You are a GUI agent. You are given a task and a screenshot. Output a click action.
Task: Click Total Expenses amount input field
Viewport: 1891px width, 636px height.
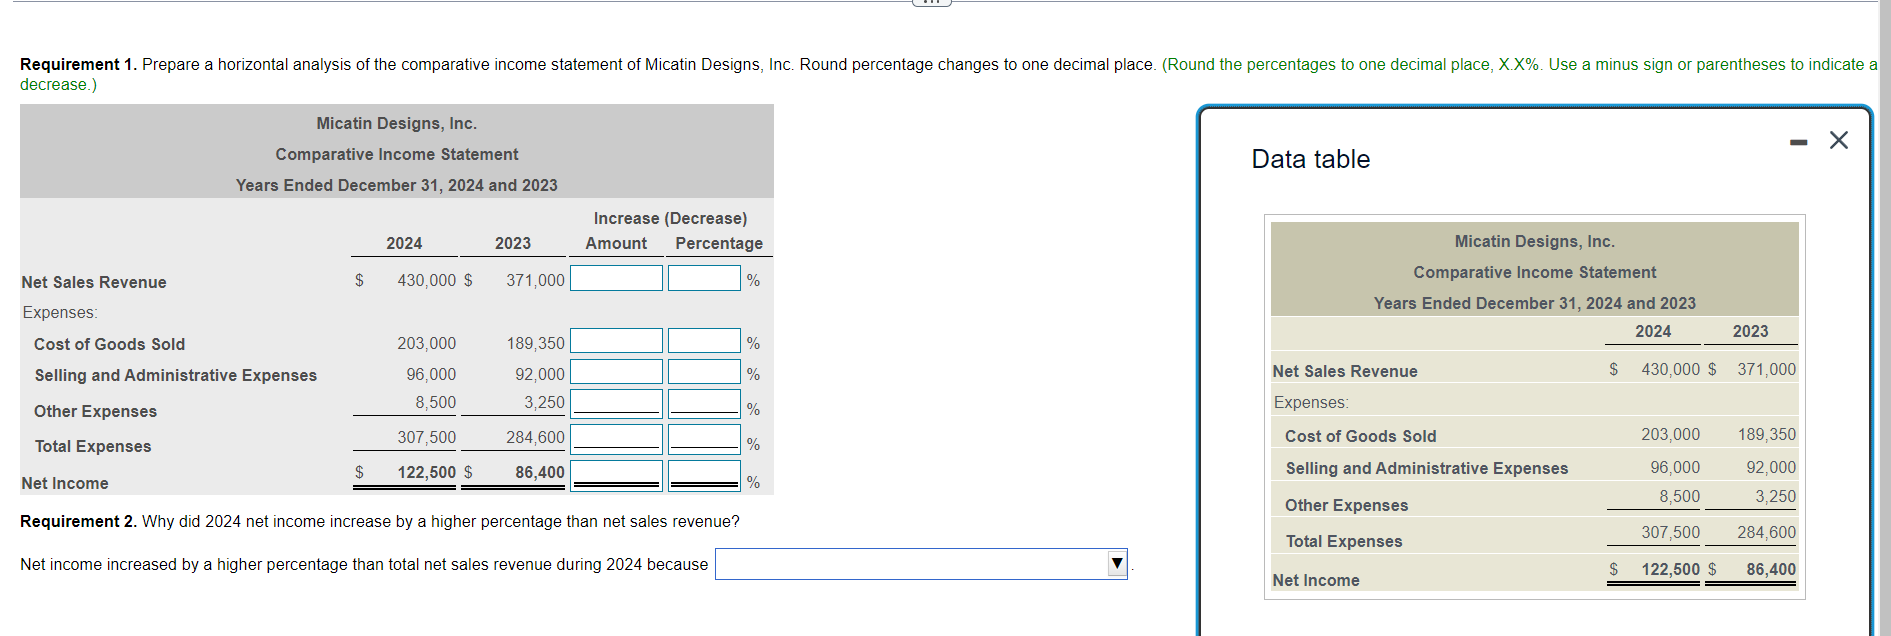click(616, 438)
